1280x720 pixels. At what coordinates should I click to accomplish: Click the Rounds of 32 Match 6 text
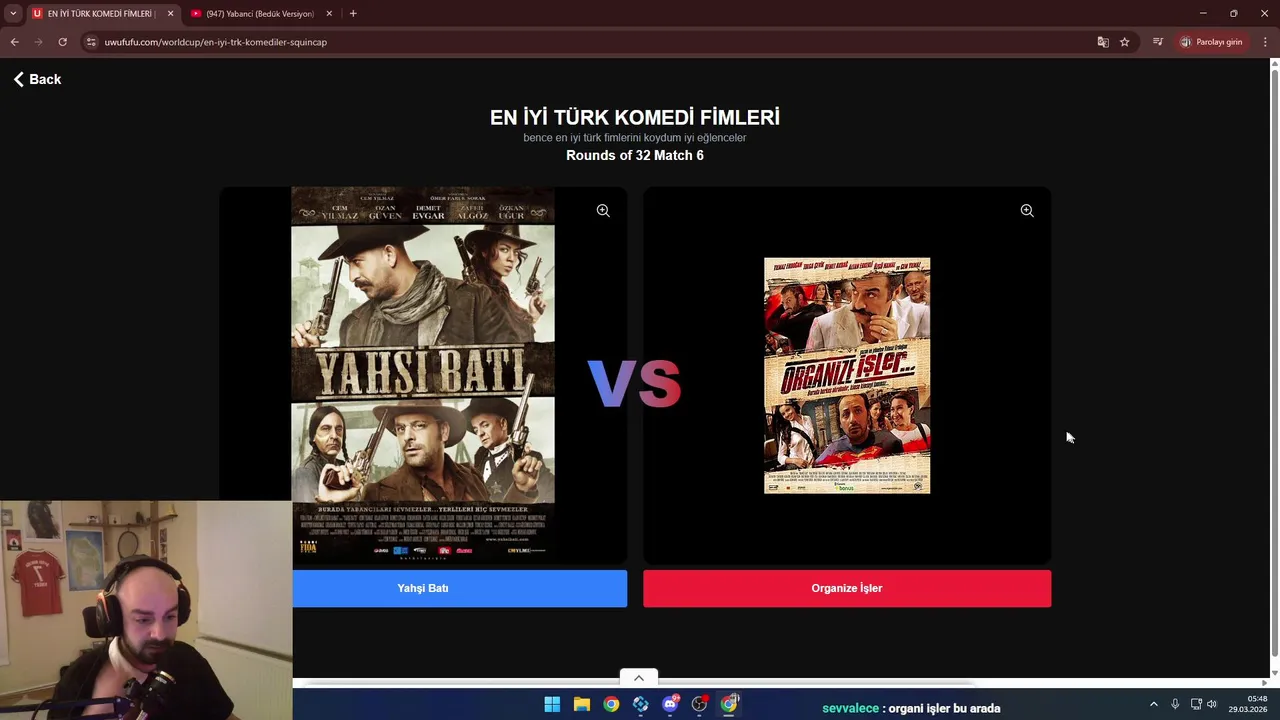point(635,155)
